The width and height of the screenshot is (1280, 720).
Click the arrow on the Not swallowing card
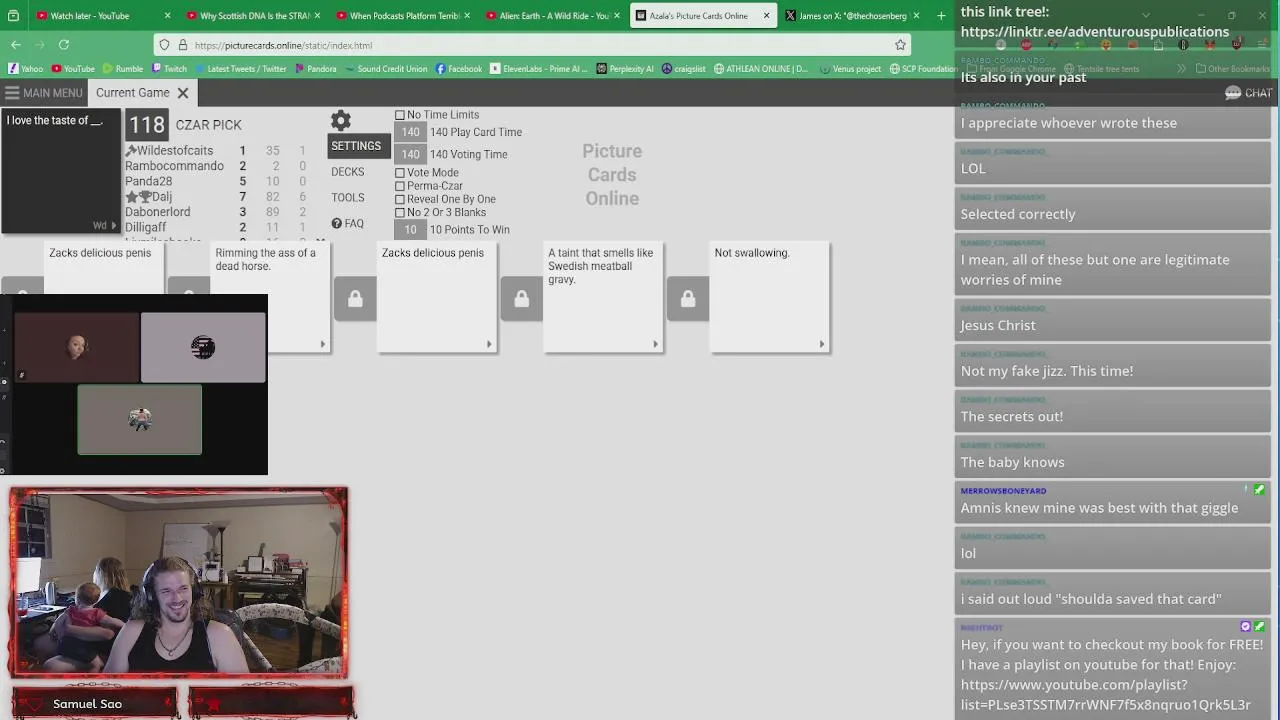822,344
